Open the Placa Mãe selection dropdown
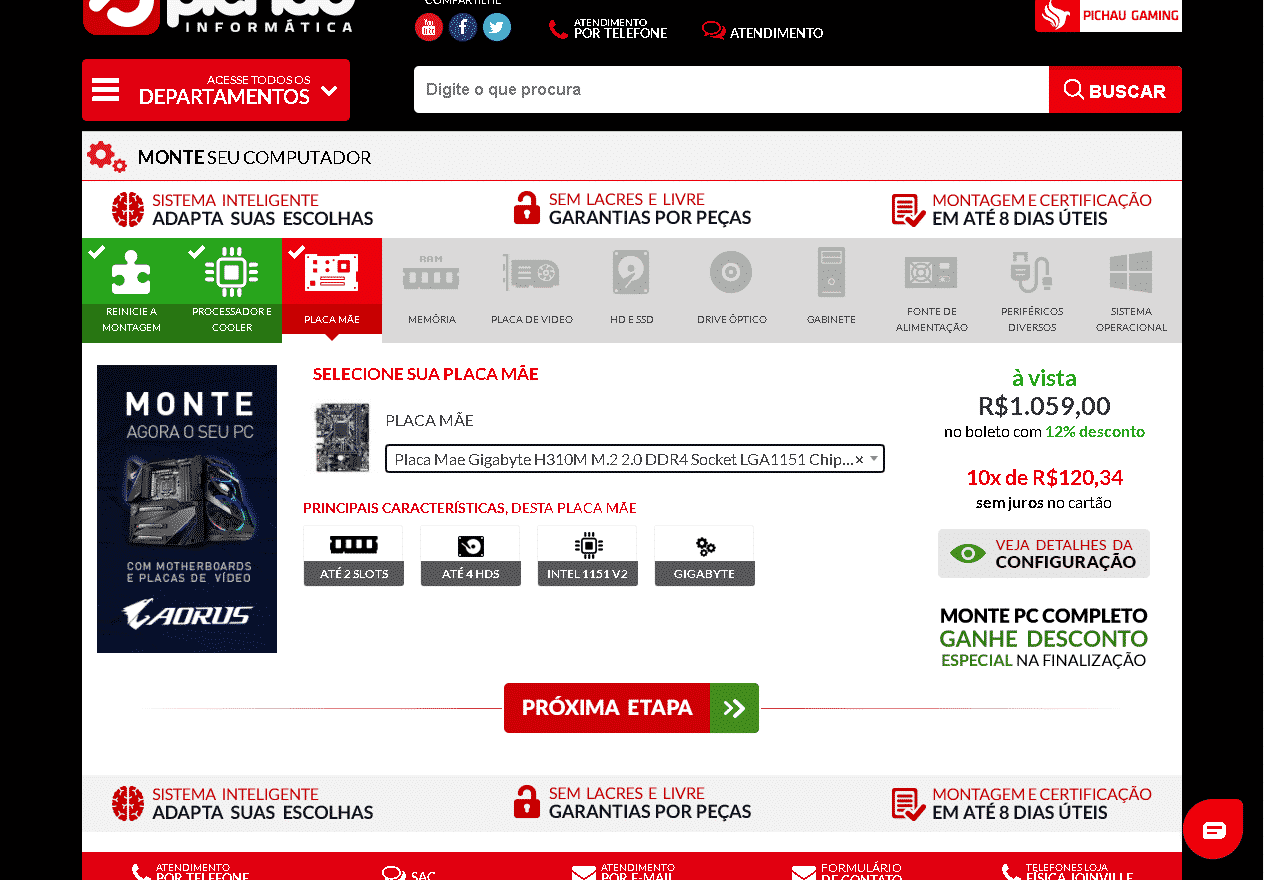 635,459
